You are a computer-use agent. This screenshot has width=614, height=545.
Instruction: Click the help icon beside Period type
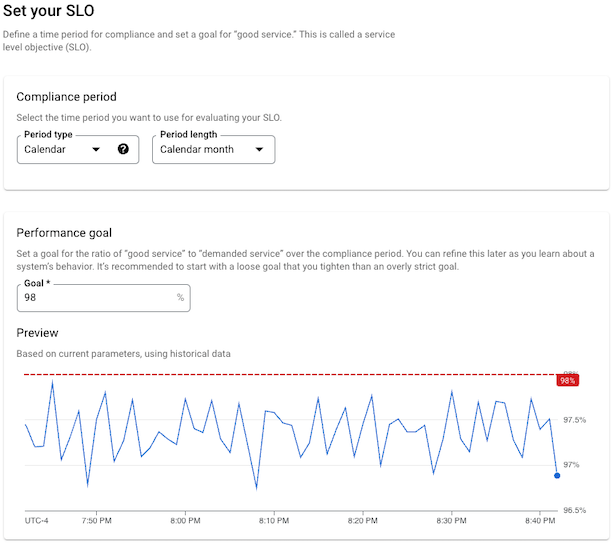(x=123, y=150)
